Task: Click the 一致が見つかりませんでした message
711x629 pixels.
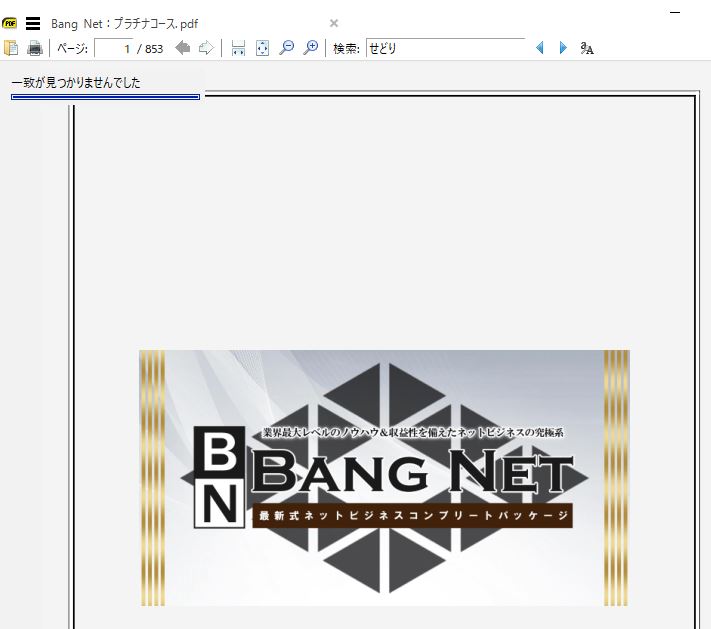Action: 76,83
